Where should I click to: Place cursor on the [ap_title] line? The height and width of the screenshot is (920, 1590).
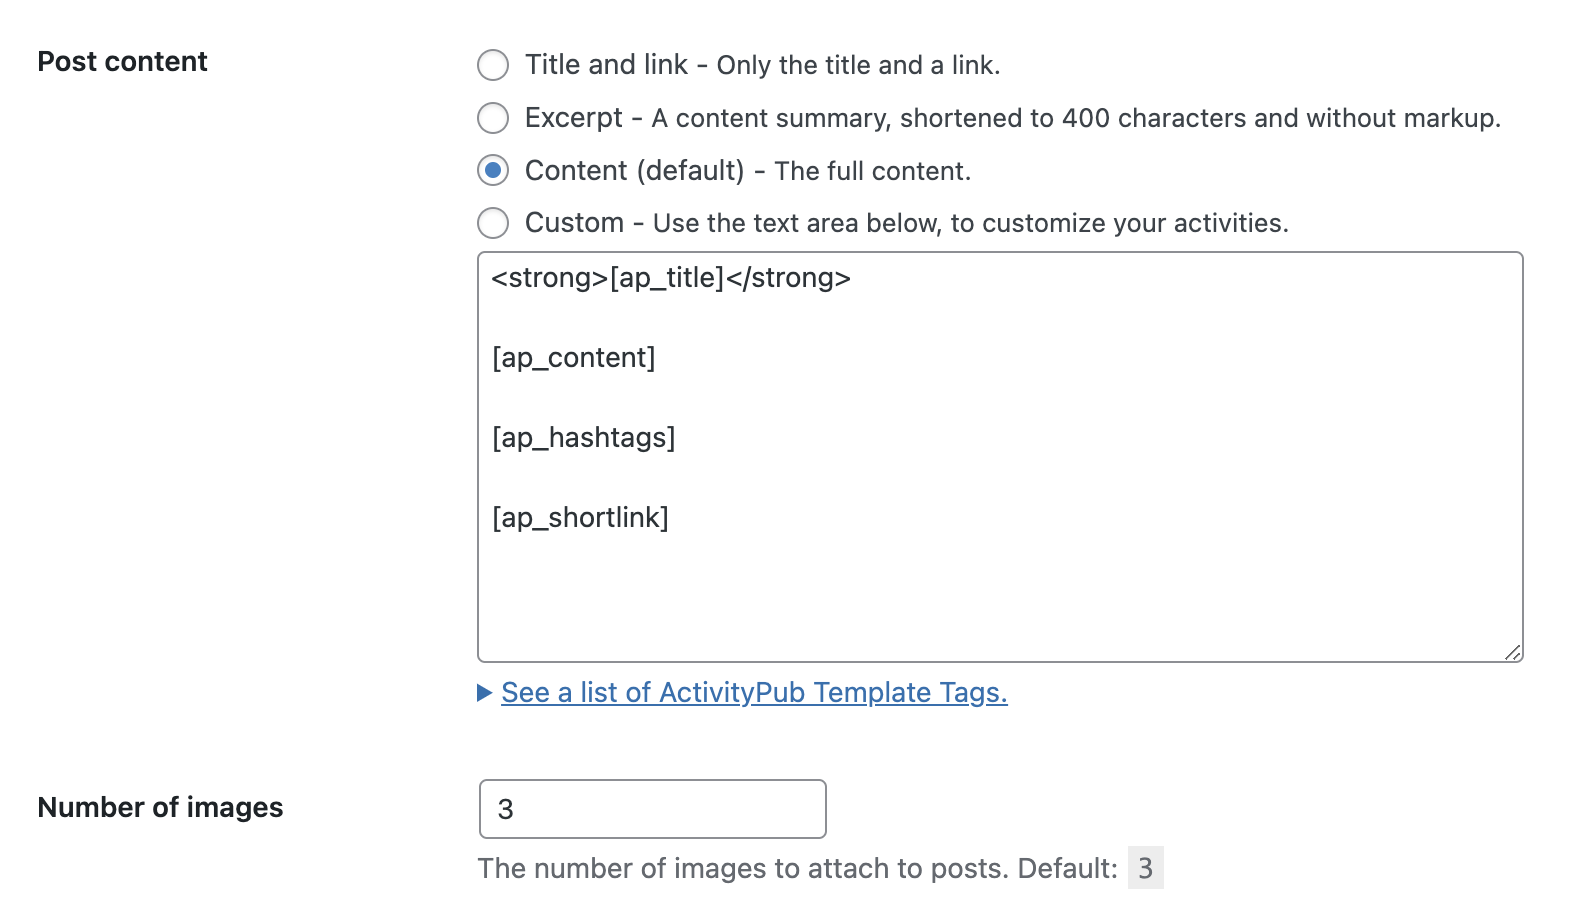(x=671, y=278)
